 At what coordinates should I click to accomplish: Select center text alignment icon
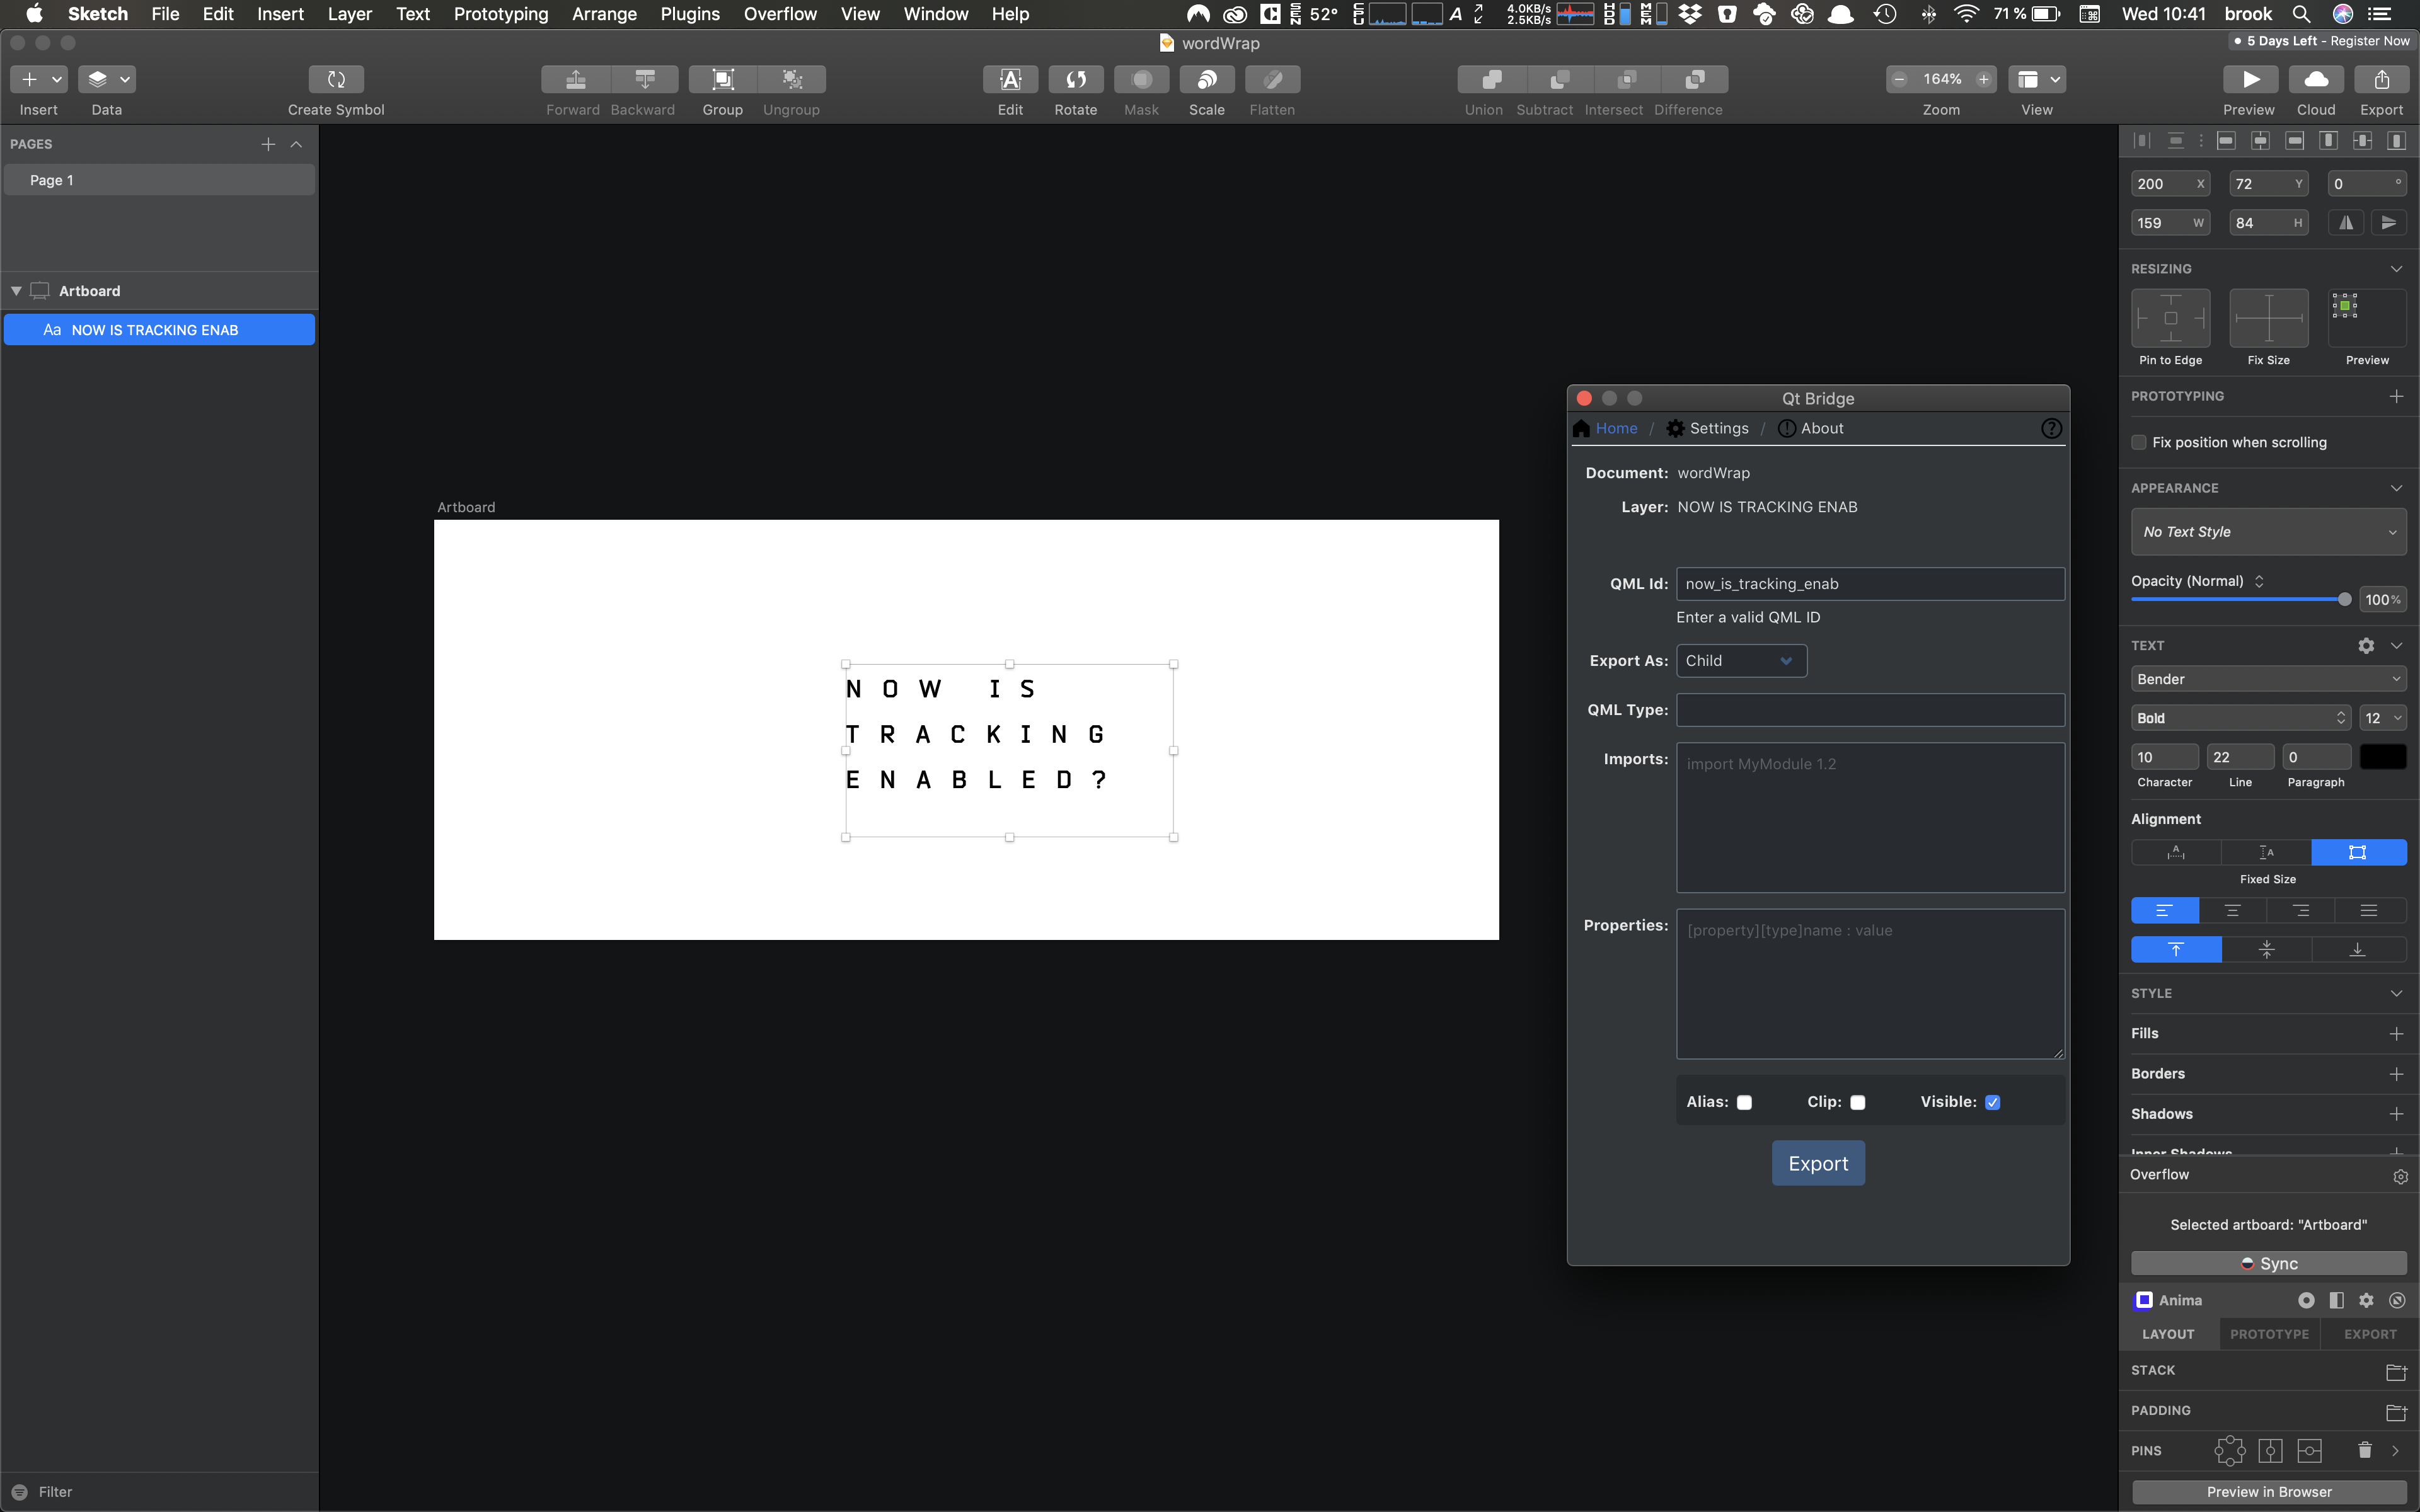(2232, 910)
